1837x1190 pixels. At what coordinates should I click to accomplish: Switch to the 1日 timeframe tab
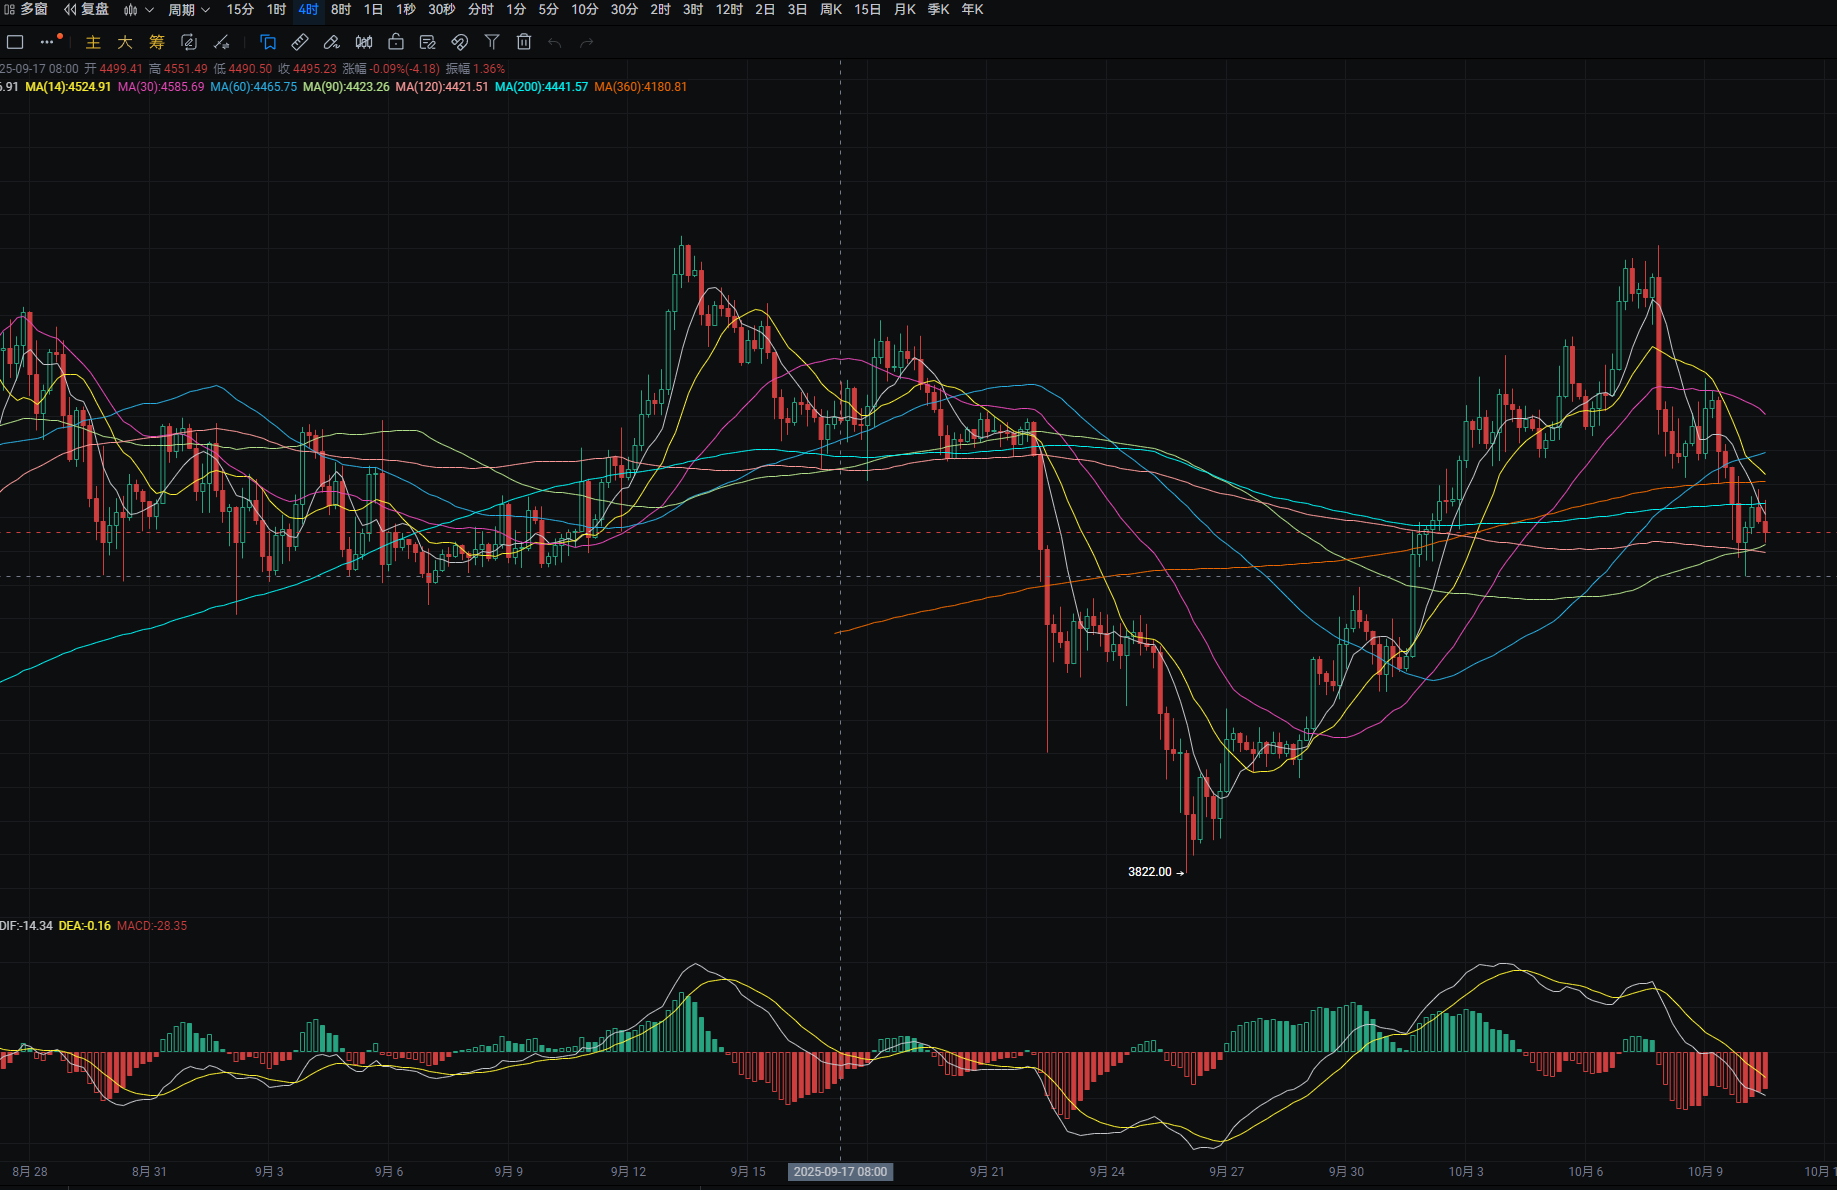[373, 10]
